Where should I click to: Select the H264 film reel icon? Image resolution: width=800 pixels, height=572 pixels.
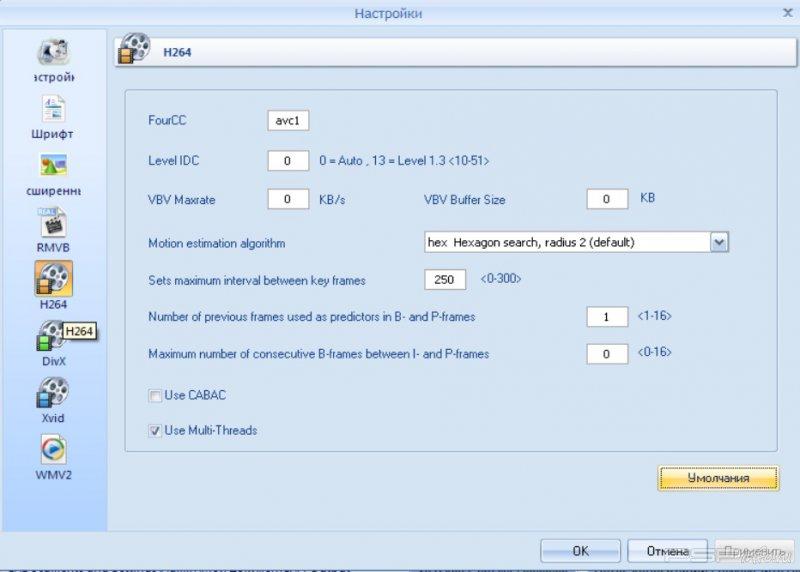pos(53,279)
